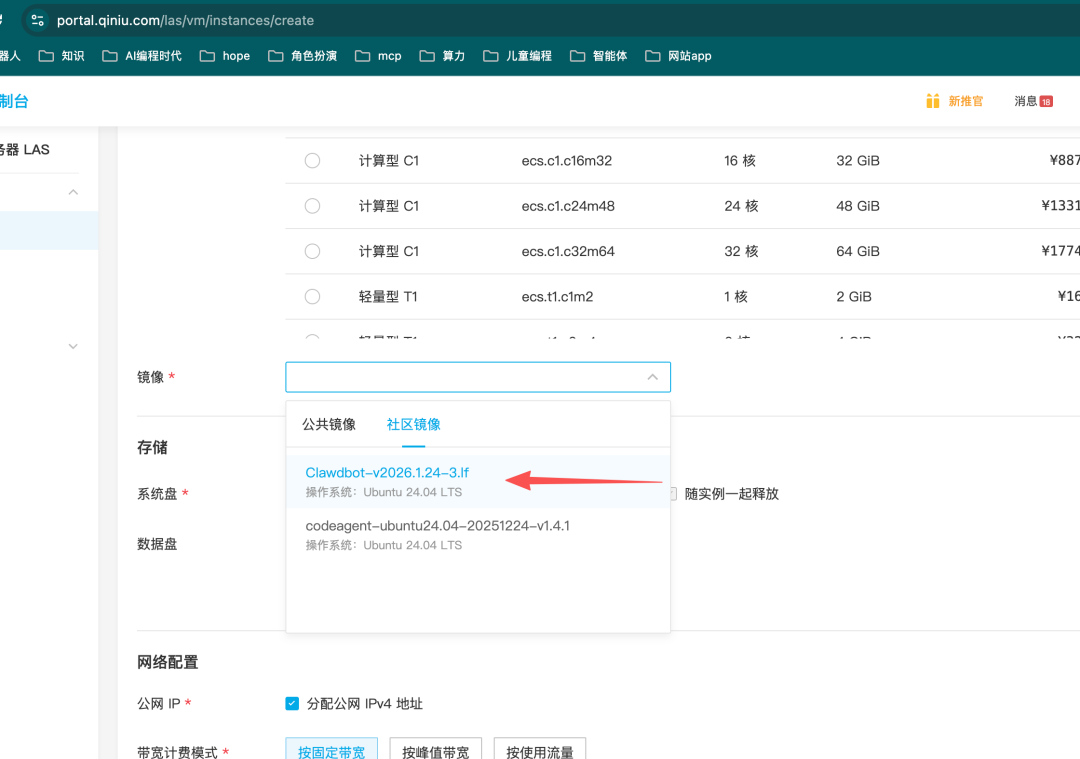
Task: Click the 器 LAS sidebar heading
Action: [25, 149]
